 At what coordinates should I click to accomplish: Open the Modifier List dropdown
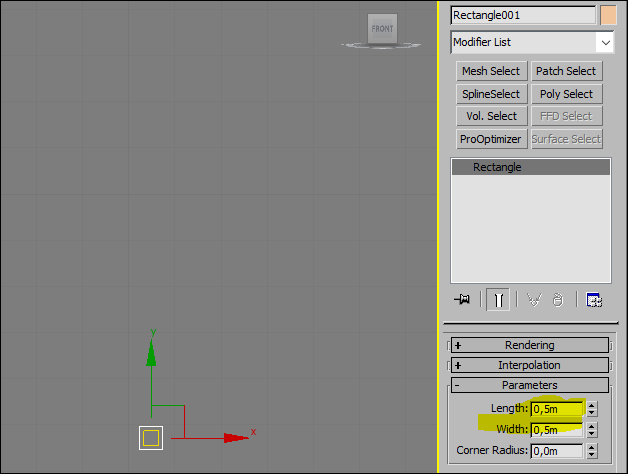point(533,42)
